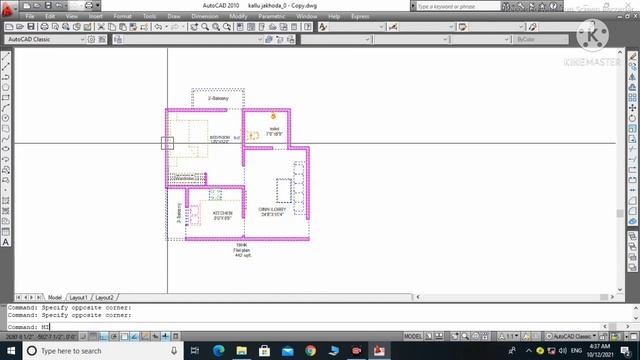Screen dimensions: 640x360
Task: Open the Parametric menu
Action: 271,16
